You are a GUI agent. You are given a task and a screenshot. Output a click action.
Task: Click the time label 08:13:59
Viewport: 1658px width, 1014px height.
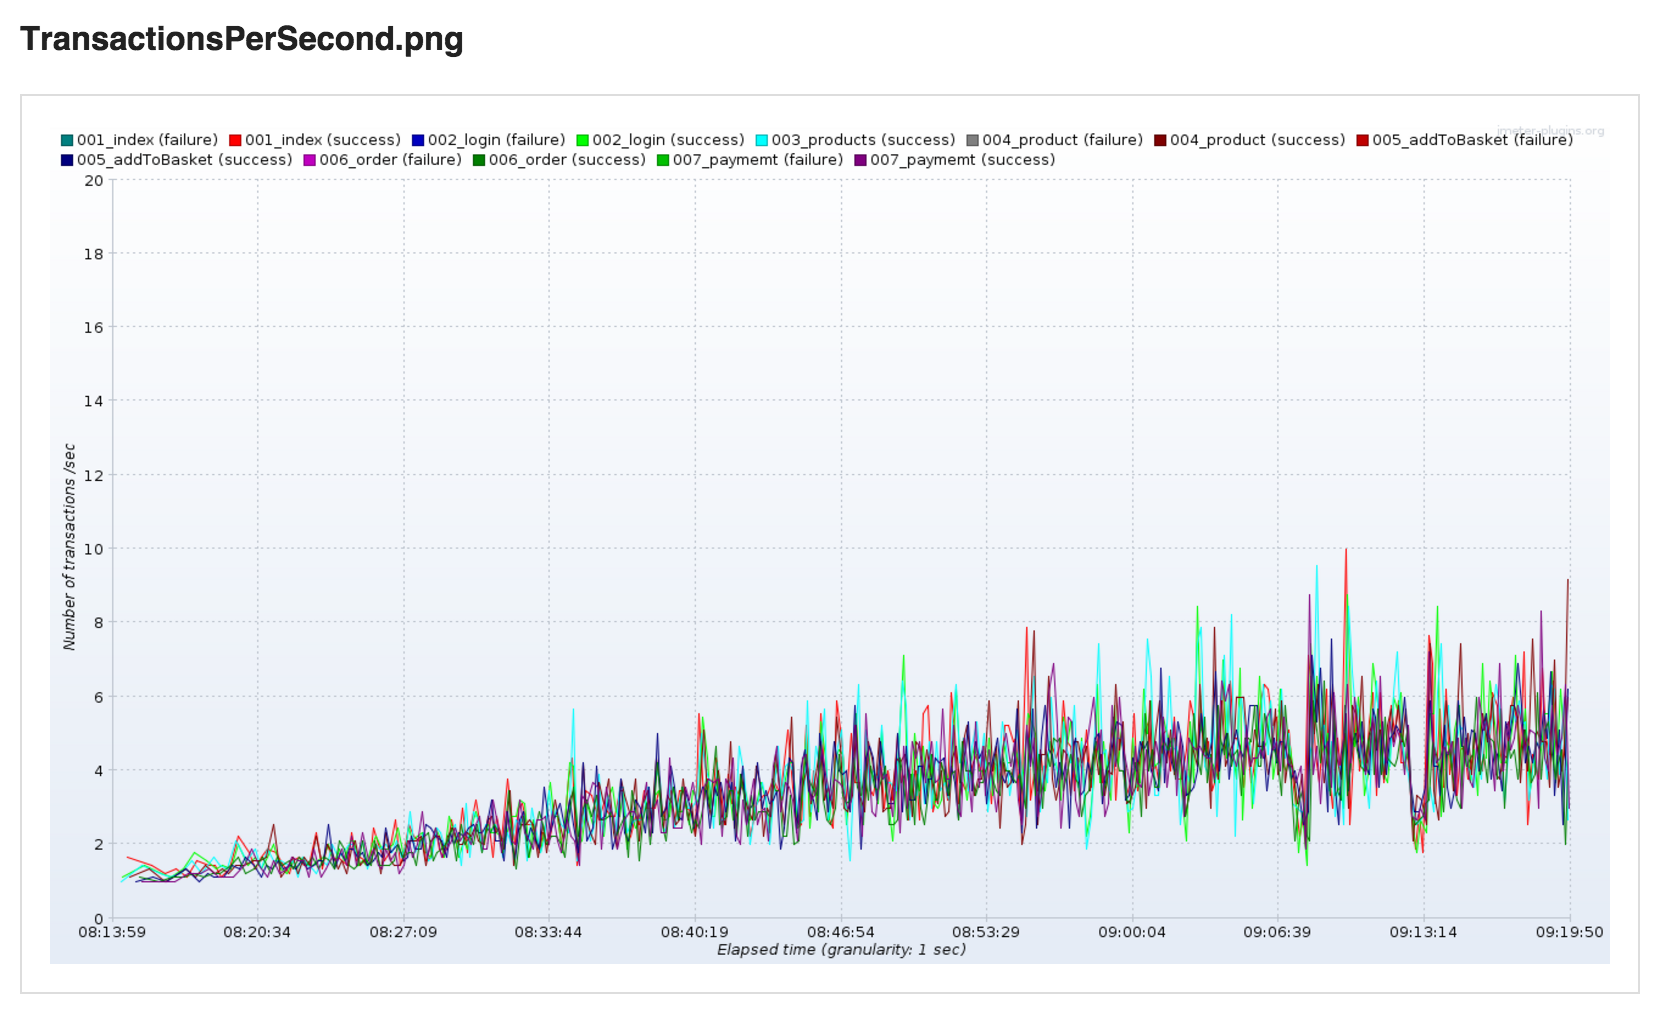[112, 932]
